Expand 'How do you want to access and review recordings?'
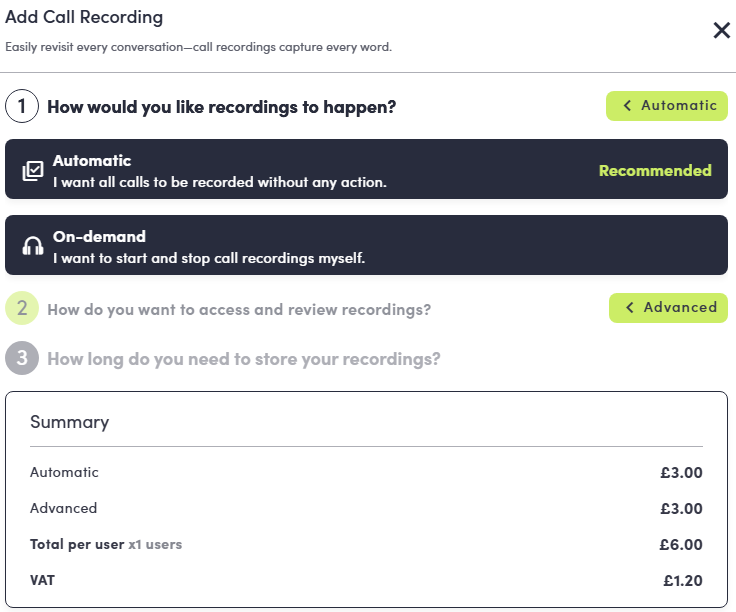 pos(239,310)
